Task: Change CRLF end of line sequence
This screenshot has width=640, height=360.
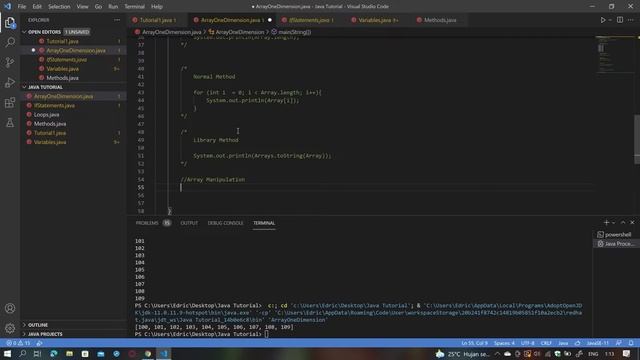Action: pos(546,343)
